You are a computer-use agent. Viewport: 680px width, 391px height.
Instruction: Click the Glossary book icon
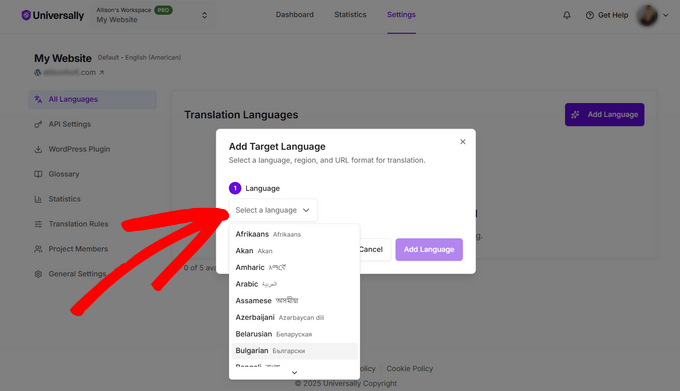[x=38, y=174]
